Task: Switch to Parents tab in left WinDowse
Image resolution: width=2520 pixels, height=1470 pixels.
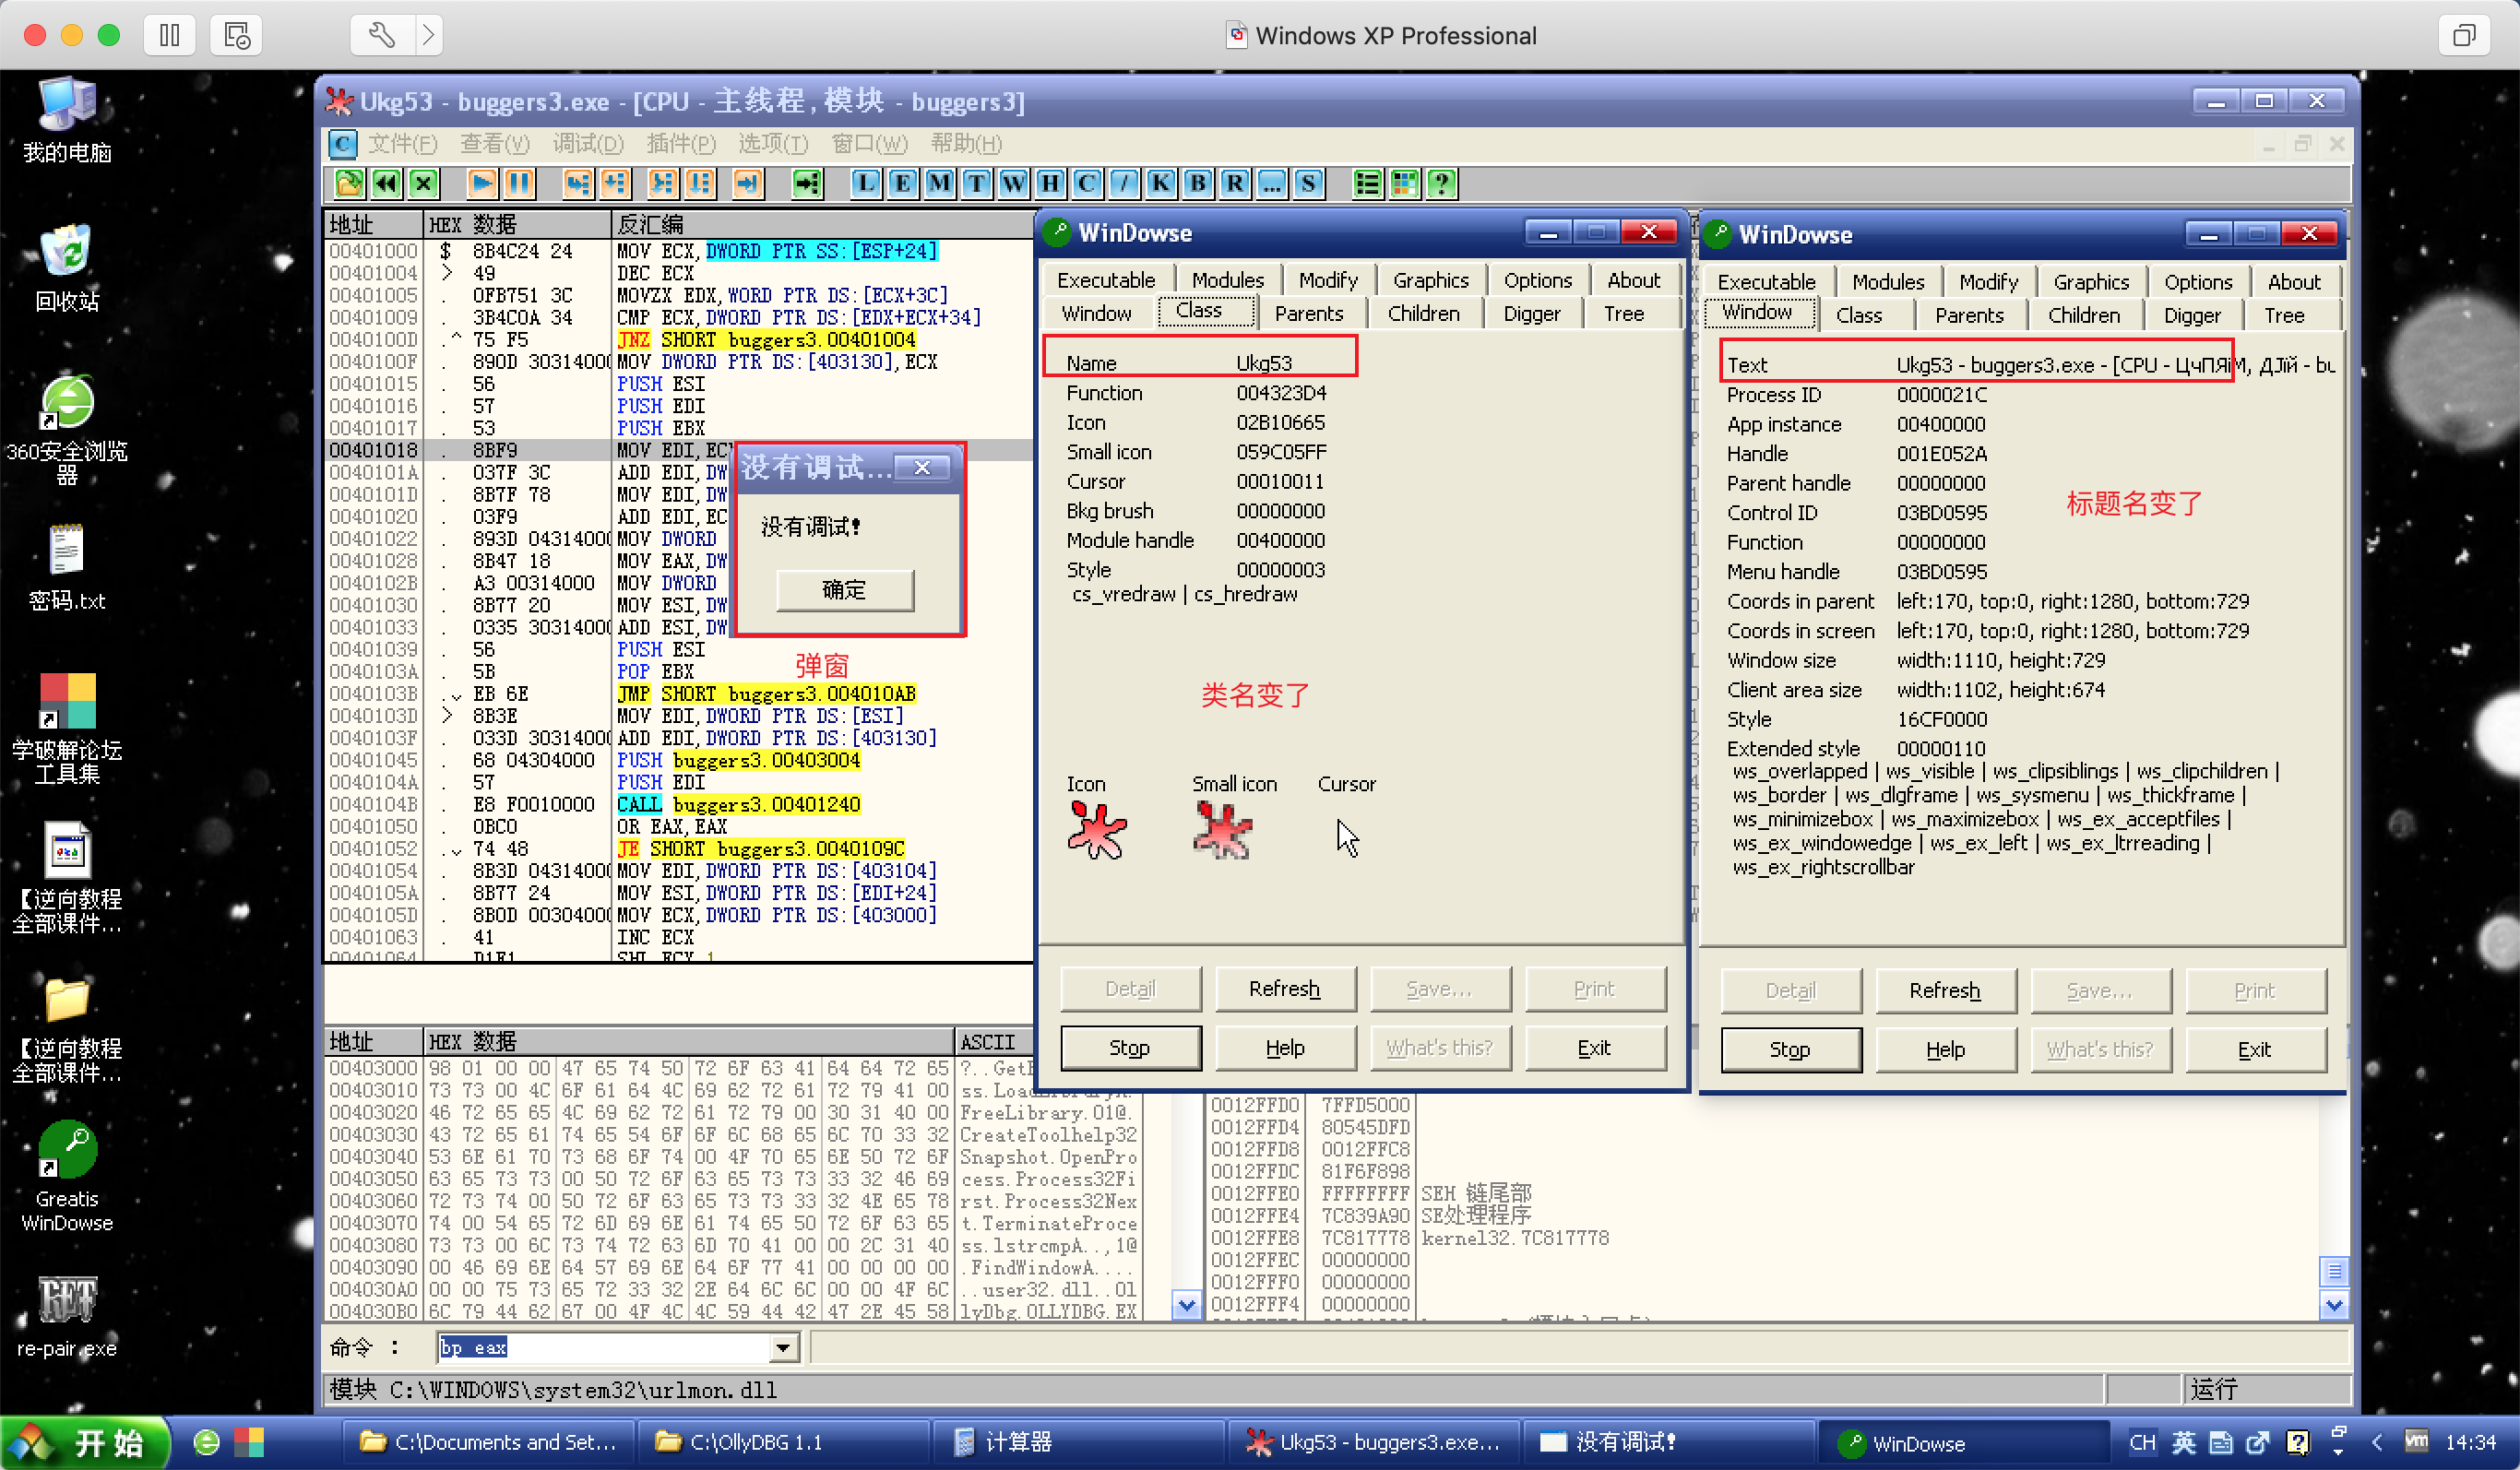Action: coord(1308,314)
